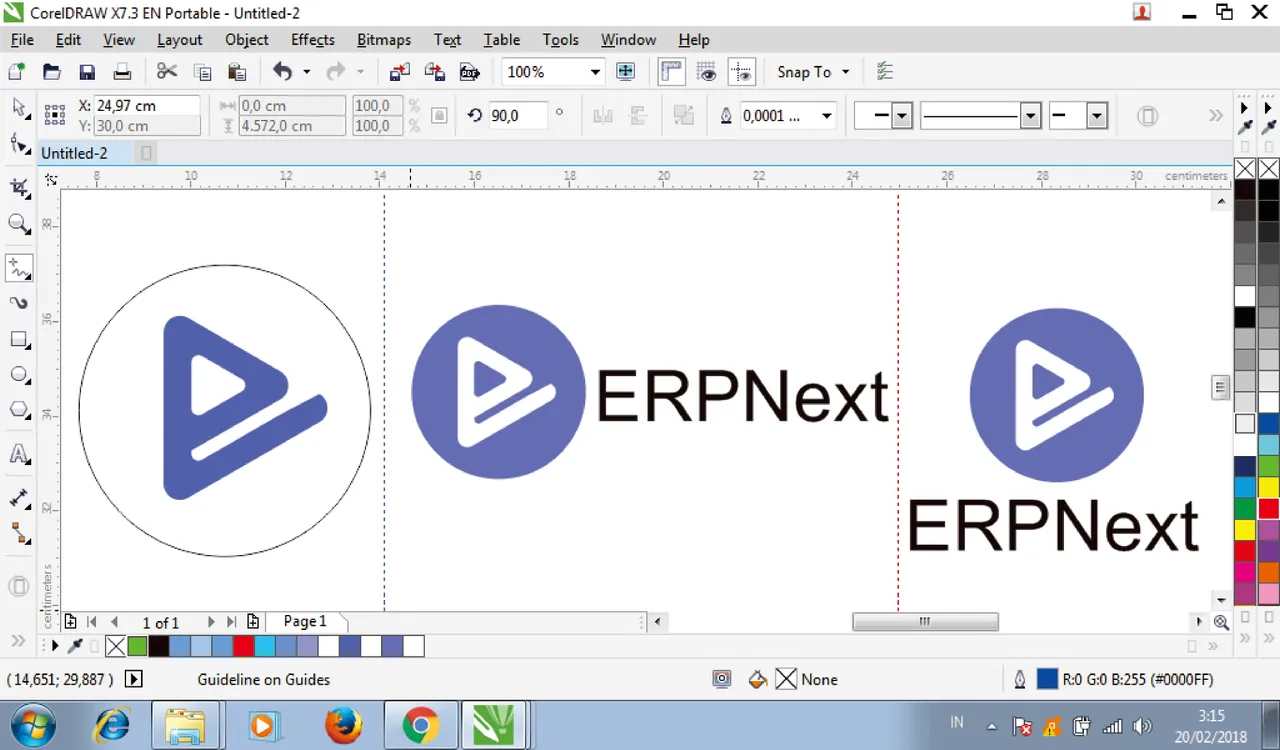The image size is (1280, 750).
Task: Select the Page 1 tab
Action: coord(306,622)
